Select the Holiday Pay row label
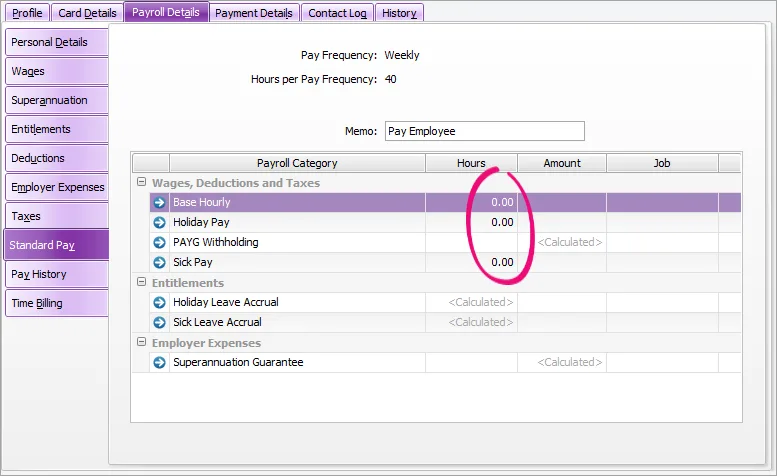This screenshot has height=476, width=777. pyautogui.click(x=201, y=222)
